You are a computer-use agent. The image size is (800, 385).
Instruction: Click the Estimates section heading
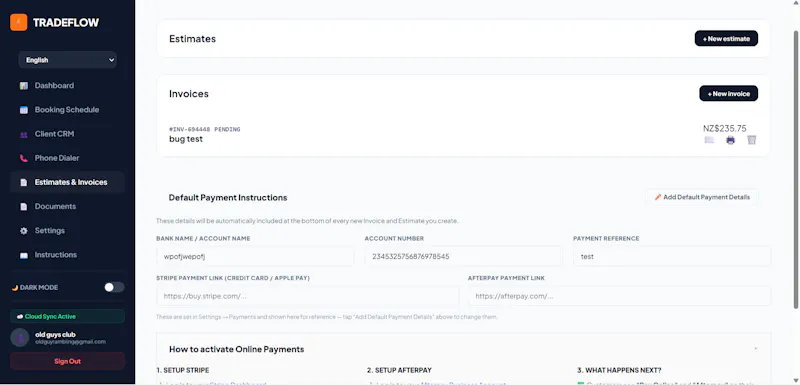pyautogui.click(x=192, y=39)
